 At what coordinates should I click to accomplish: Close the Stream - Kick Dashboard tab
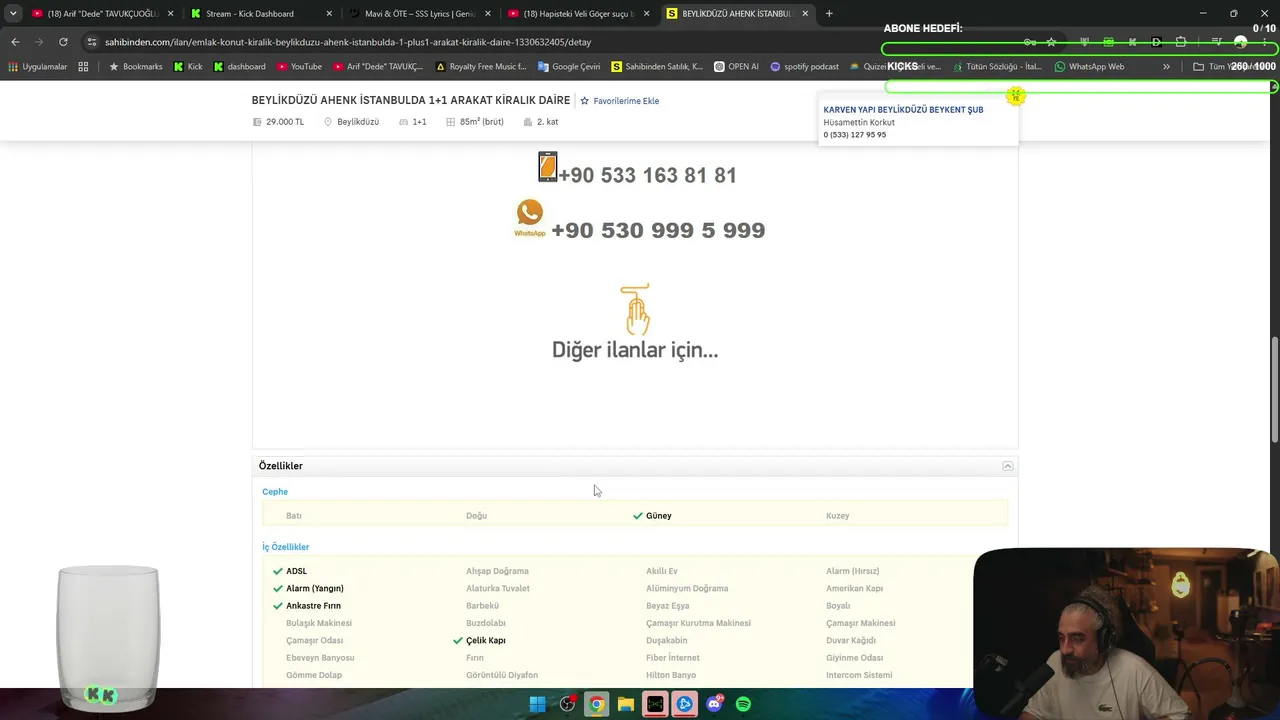click(329, 14)
